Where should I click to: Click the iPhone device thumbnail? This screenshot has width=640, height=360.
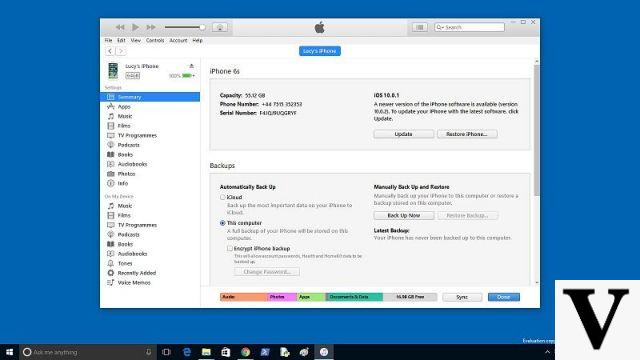113,71
